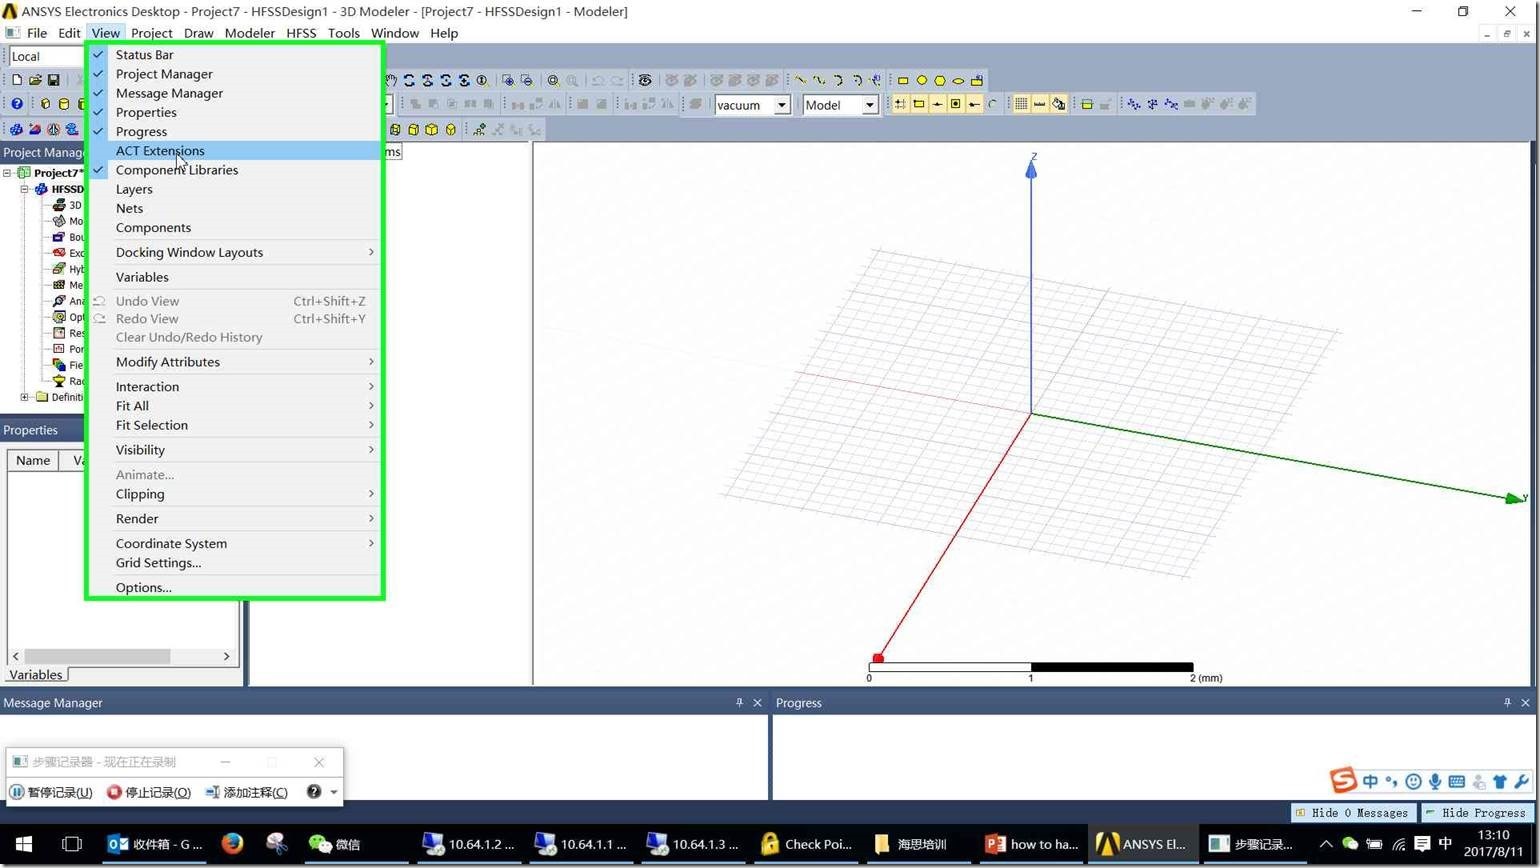Toggle Properties window check
1540x868 pixels.
tap(235, 112)
